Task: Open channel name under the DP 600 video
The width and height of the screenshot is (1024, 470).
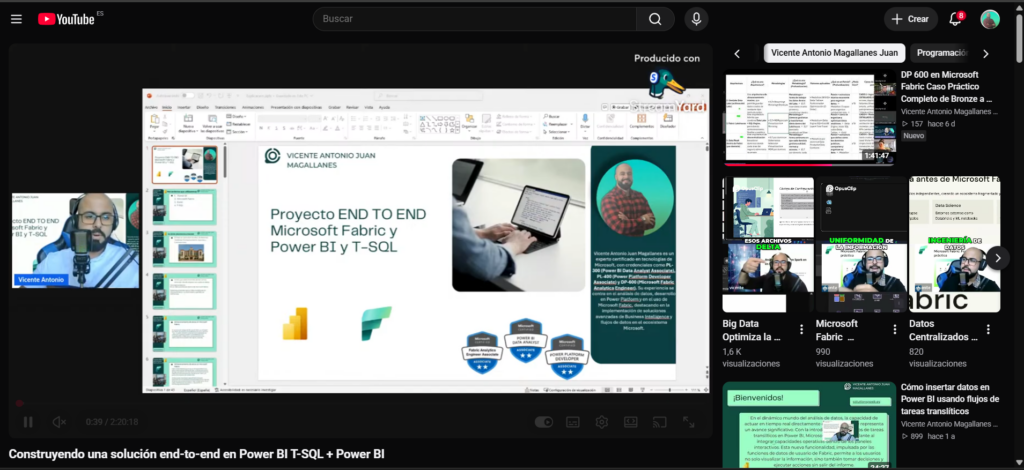Action: pyautogui.click(x=948, y=112)
